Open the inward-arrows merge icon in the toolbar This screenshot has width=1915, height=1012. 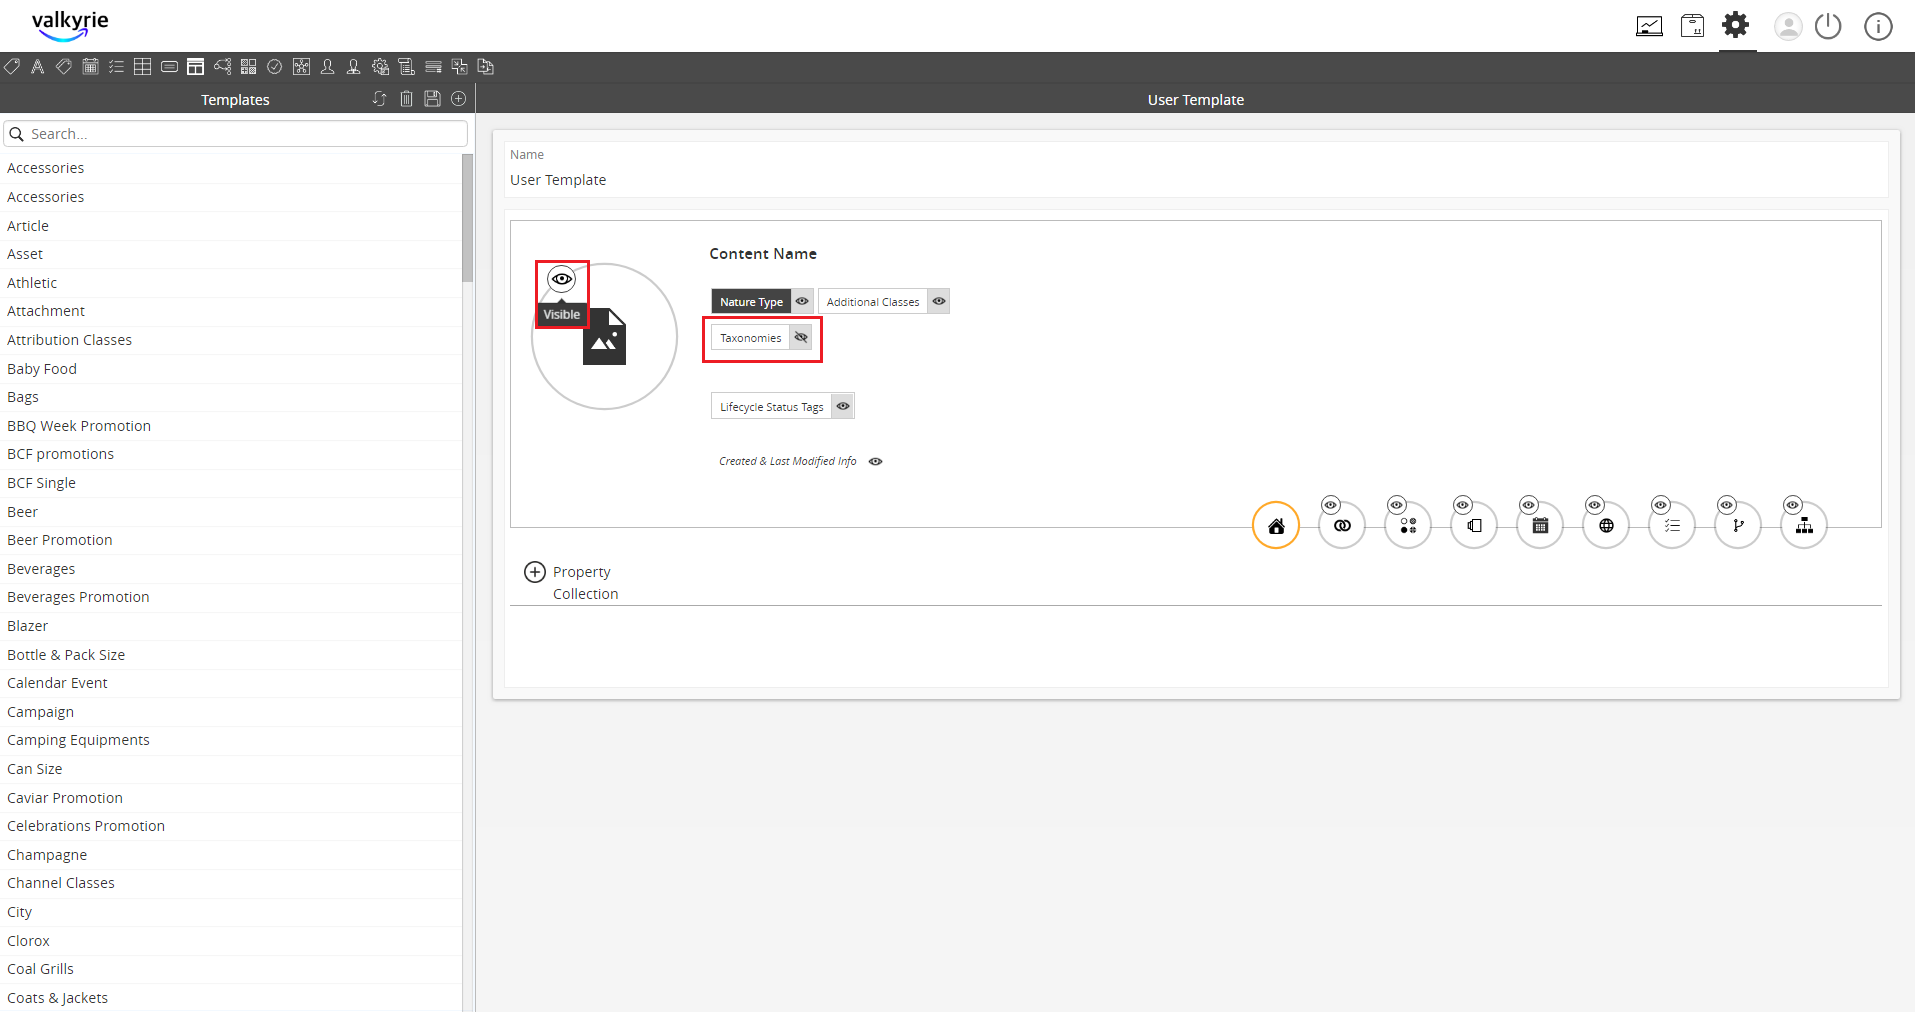click(459, 67)
